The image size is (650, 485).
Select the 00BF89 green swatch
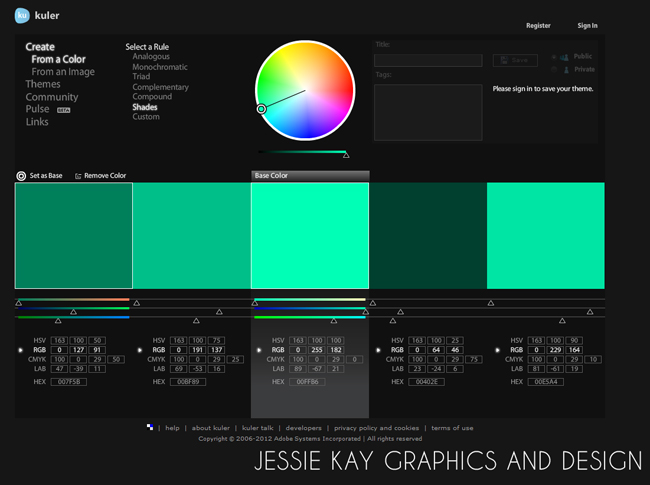[192, 235]
